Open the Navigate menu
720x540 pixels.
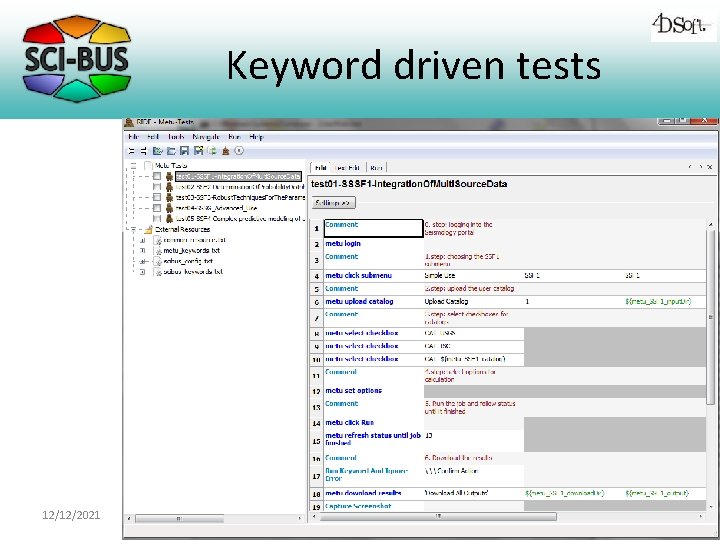click(x=206, y=137)
